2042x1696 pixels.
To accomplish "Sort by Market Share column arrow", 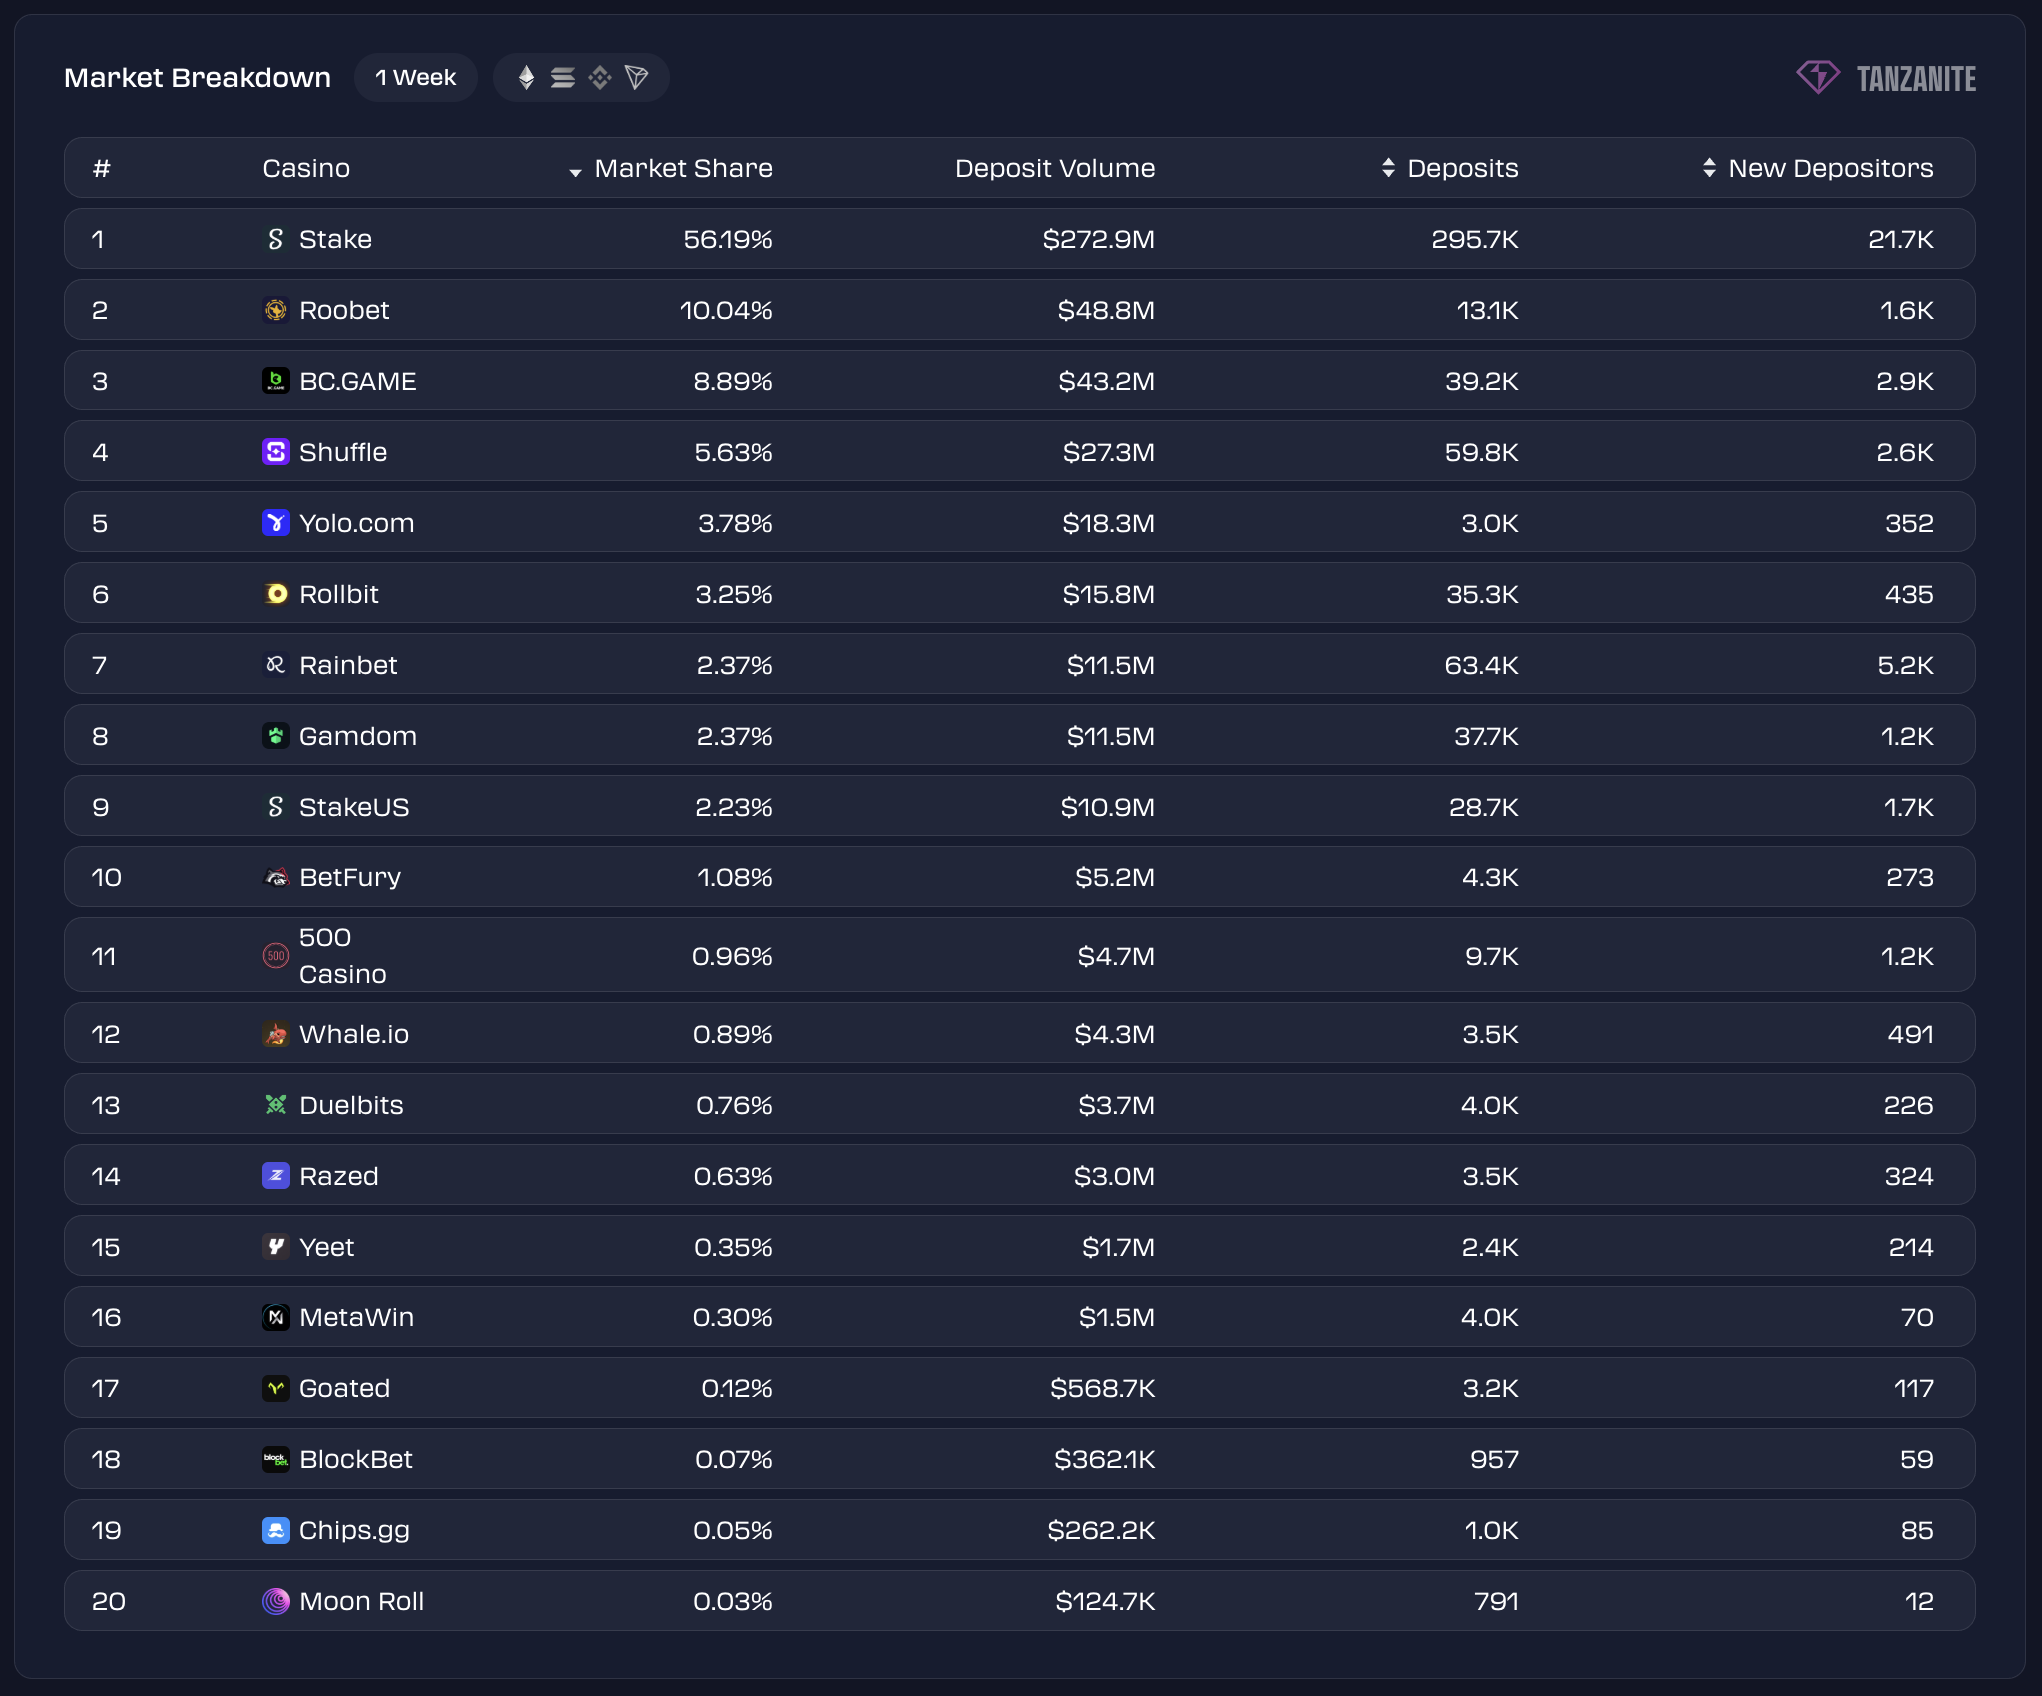I will [575, 171].
